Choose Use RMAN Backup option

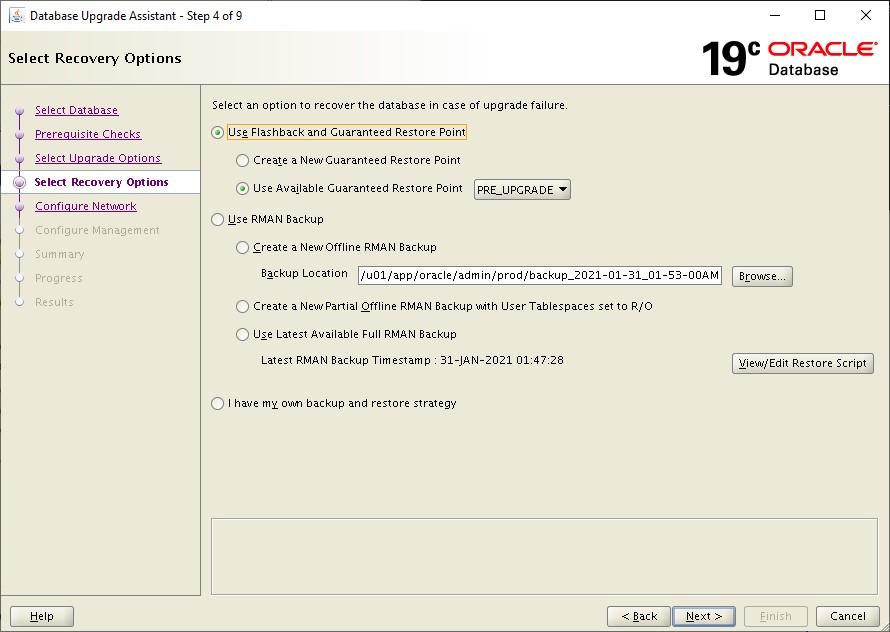click(217, 218)
